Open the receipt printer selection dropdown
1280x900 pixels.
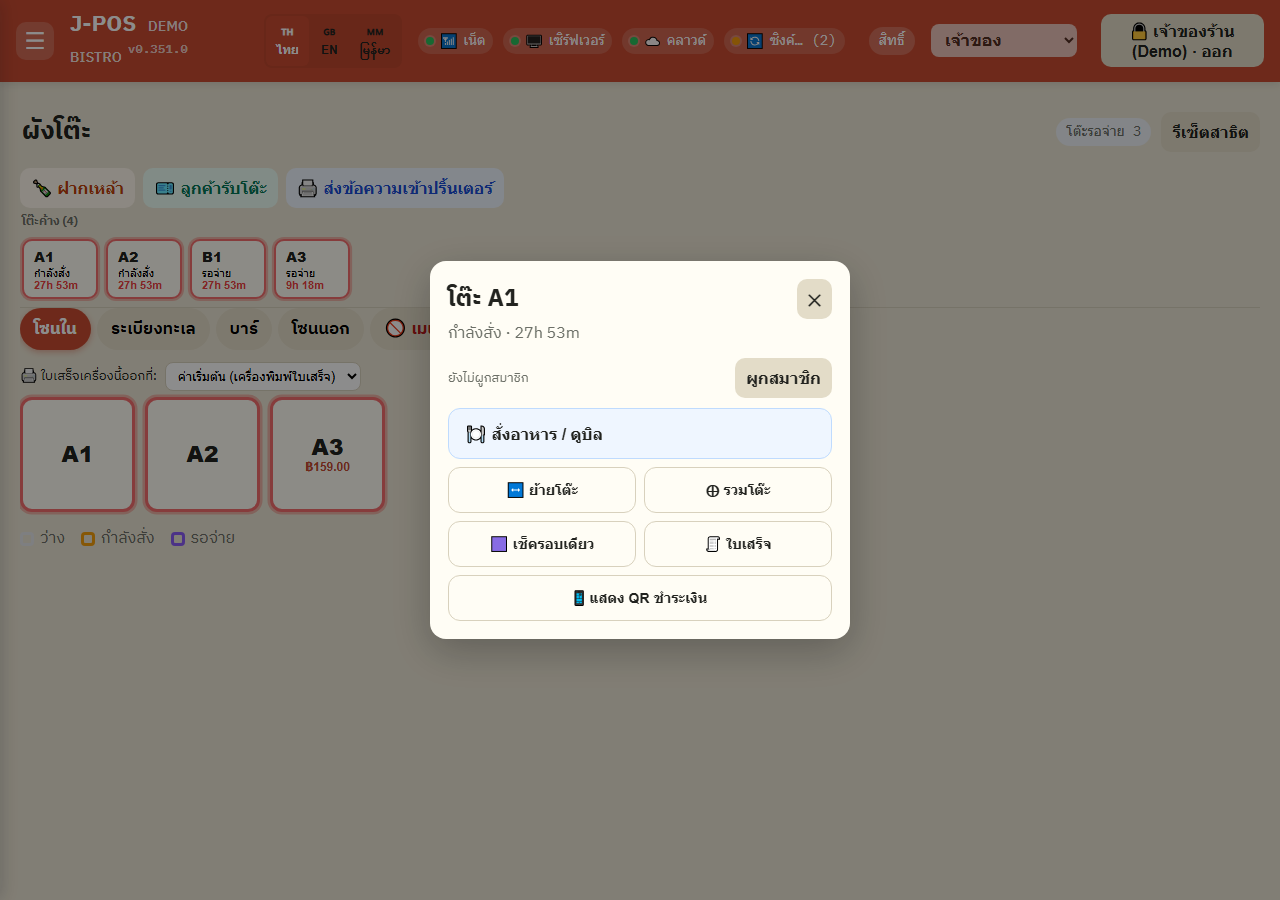tap(263, 376)
